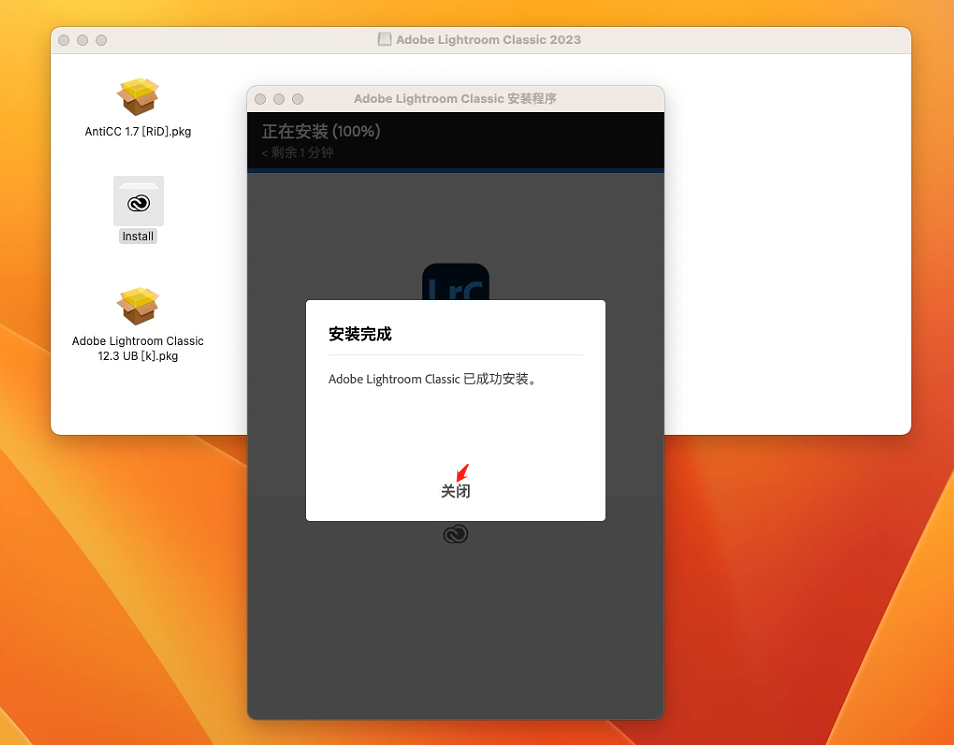Click the Adobe Lightroom Classic 2023 window title
Screen dimensions: 954x745
point(488,40)
